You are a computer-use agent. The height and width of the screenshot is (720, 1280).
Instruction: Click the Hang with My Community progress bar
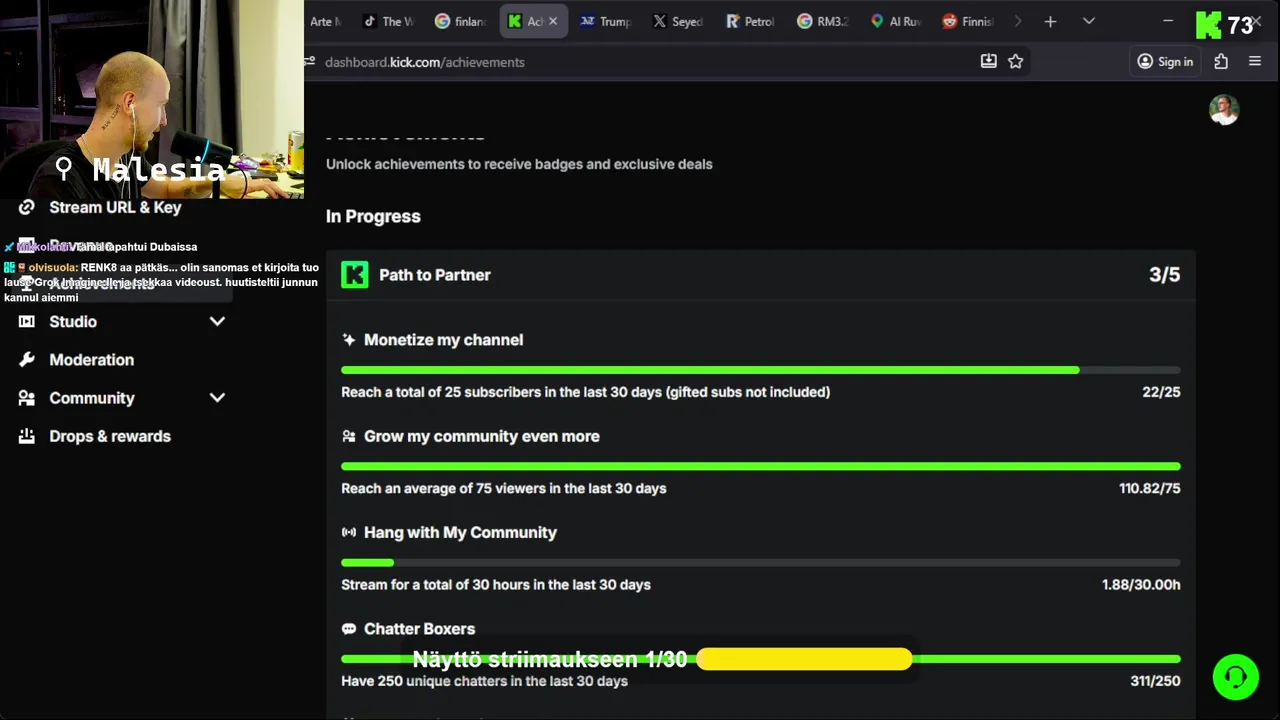pos(761,563)
